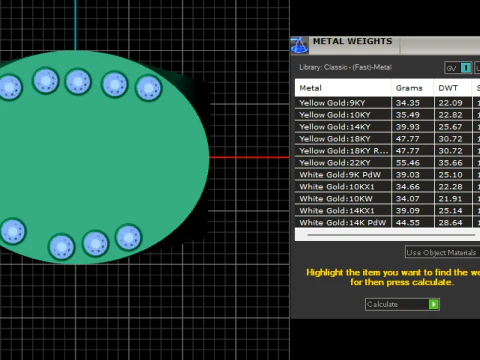480x360 pixels.
Task: Select the Yellow Gold:18KY row
Action: pyautogui.click(x=387, y=139)
